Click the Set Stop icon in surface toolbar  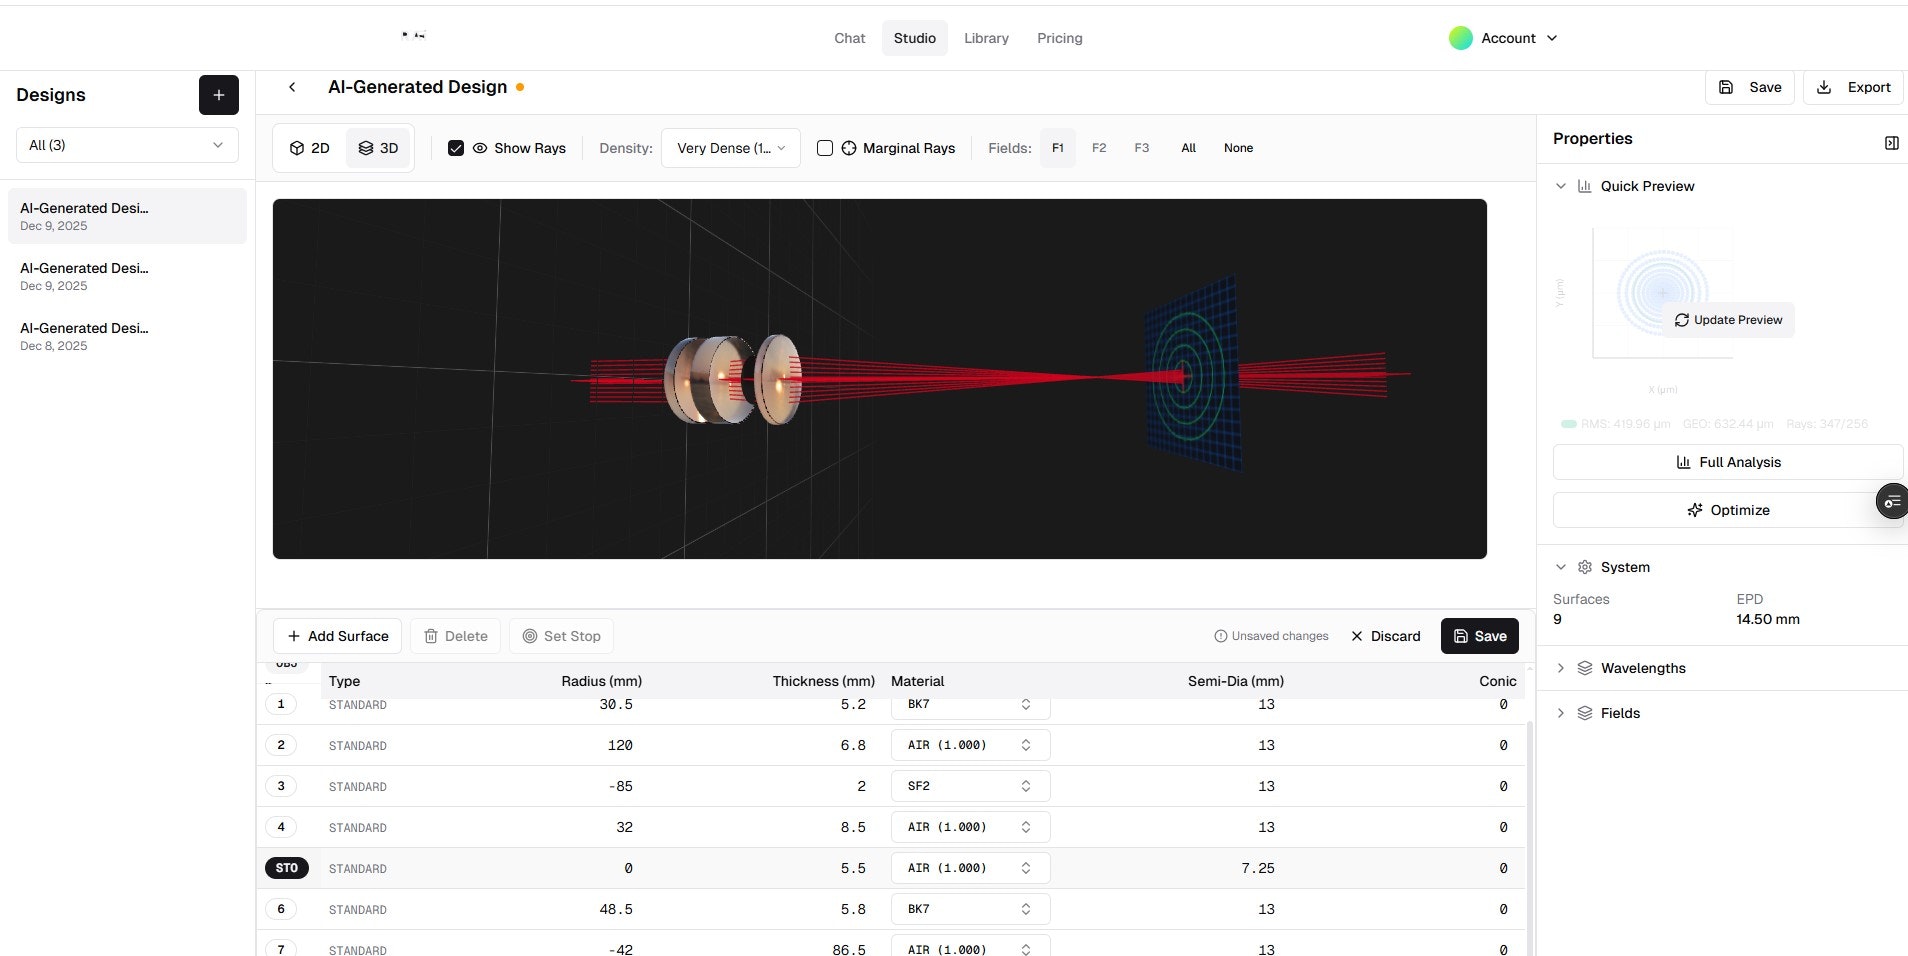[x=527, y=636]
